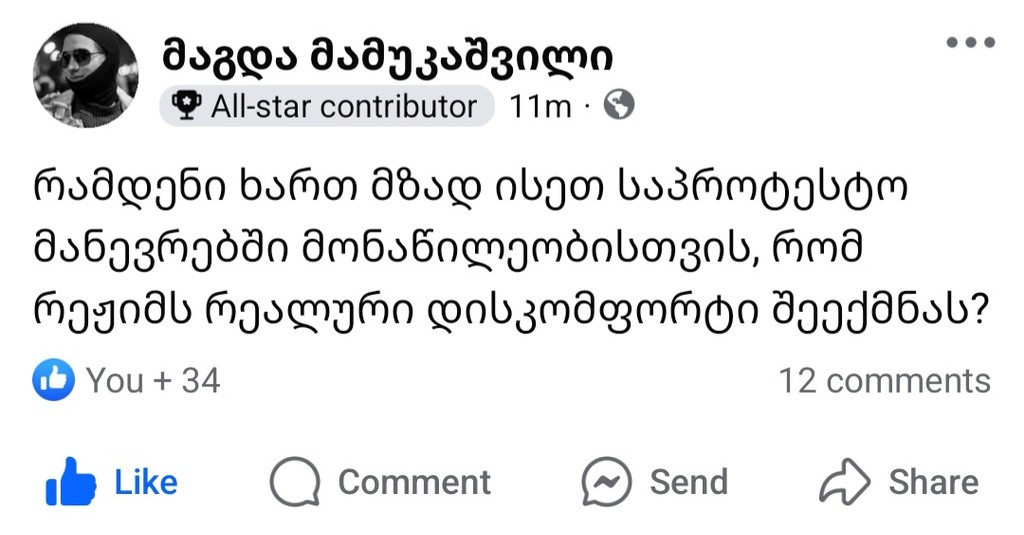Open author name მაგდა მამუკაშვილი link
This screenshot has height=535, width=1024.
[x=387, y=57]
